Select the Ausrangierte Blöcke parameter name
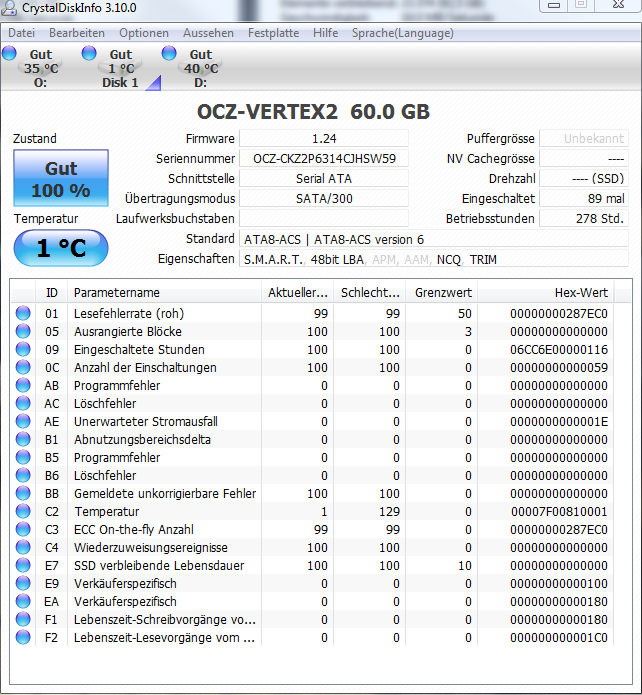This screenshot has width=642, height=695. tap(128, 332)
